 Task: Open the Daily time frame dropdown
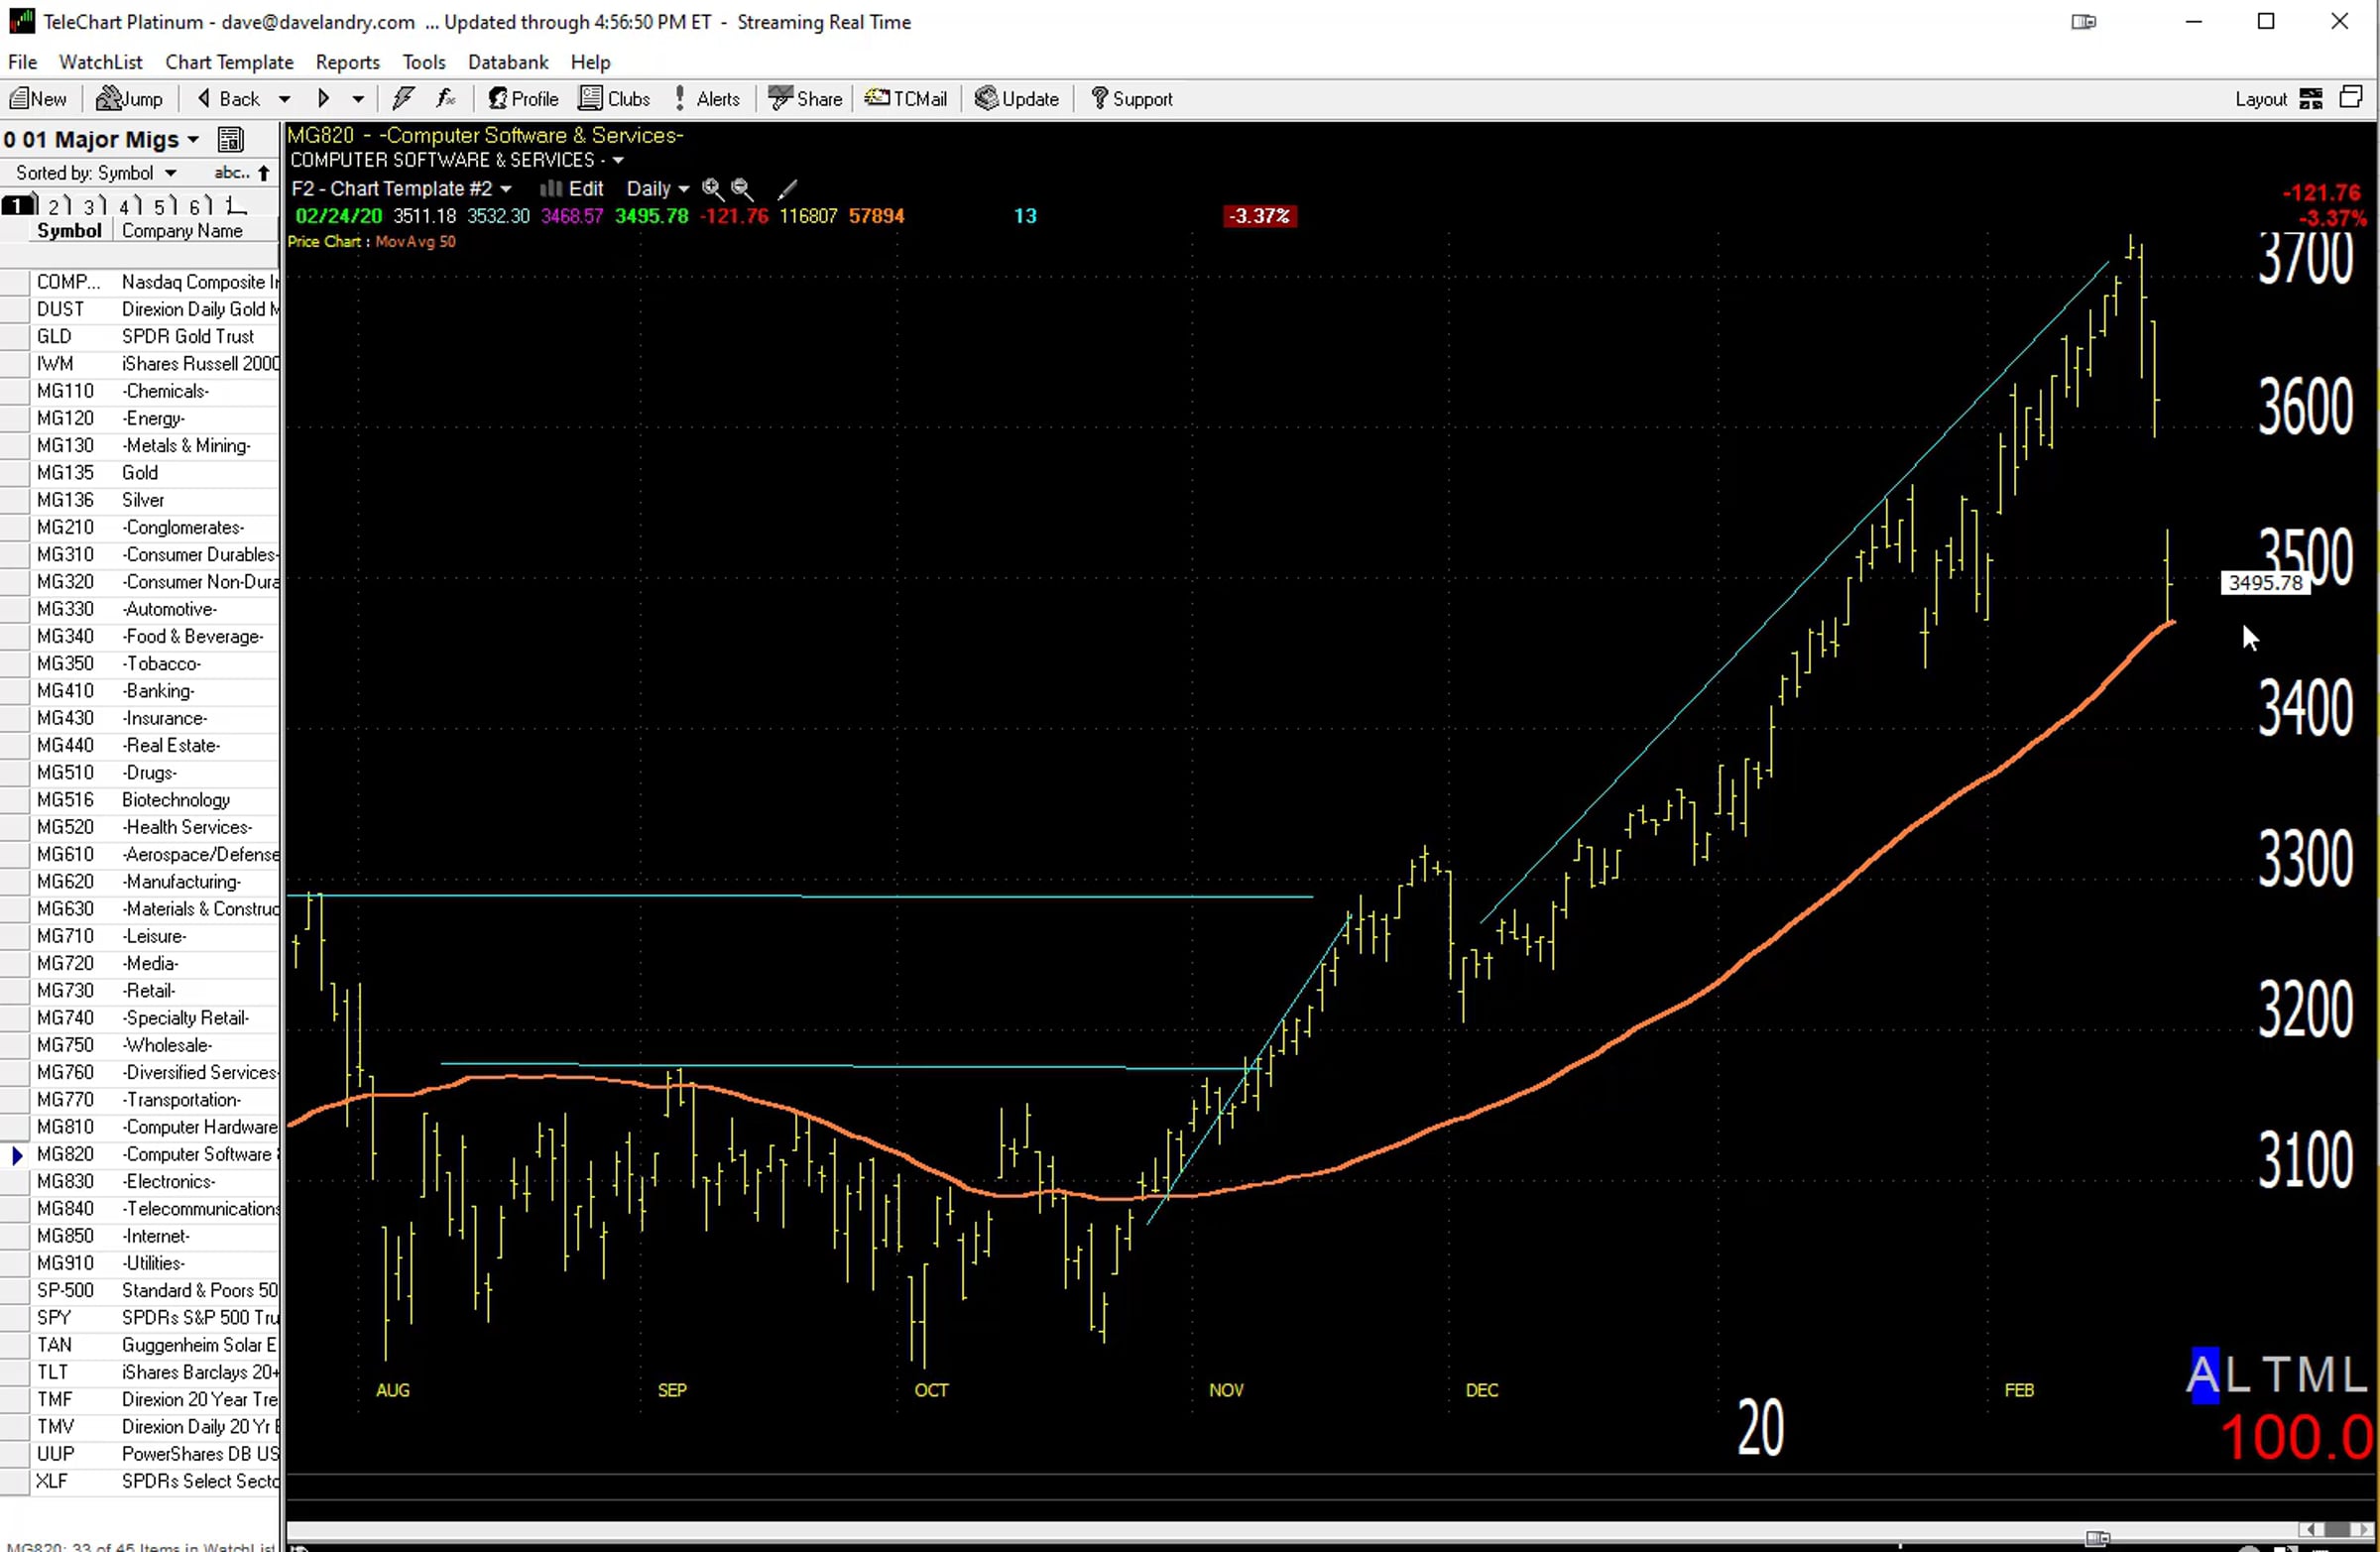(x=657, y=188)
